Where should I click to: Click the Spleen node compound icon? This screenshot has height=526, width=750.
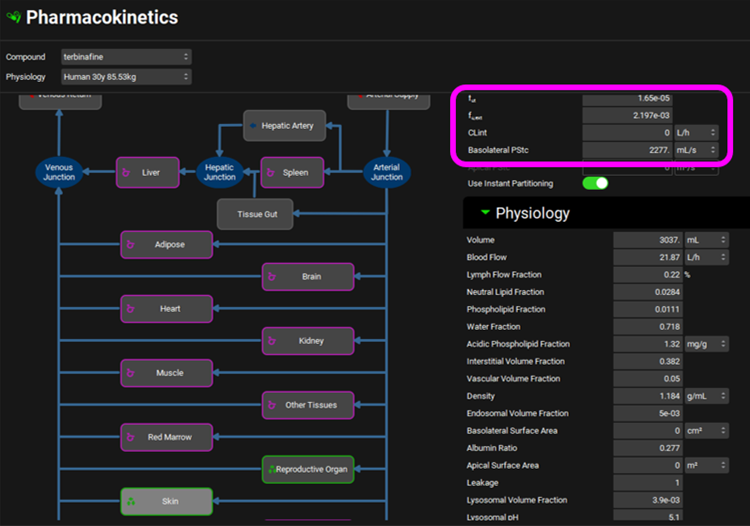tap(272, 173)
